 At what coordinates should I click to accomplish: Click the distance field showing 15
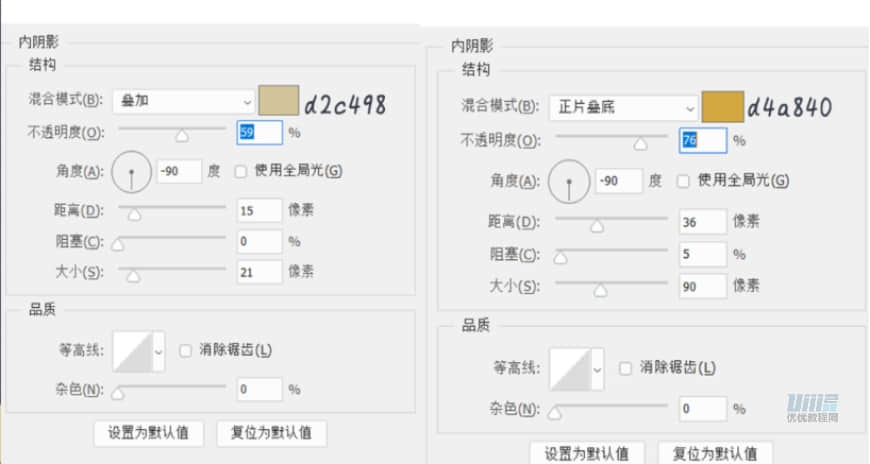point(260,211)
